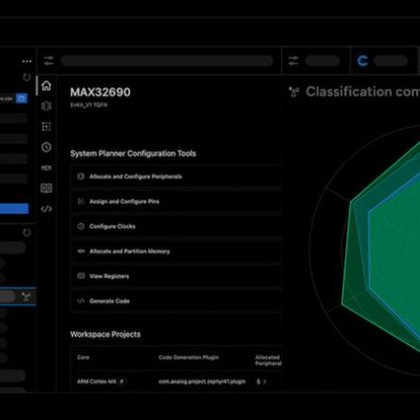Image resolution: width=420 pixels, height=420 pixels.
Task: Open the pin grid icon in sidebar
Action: pyautogui.click(x=46, y=127)
